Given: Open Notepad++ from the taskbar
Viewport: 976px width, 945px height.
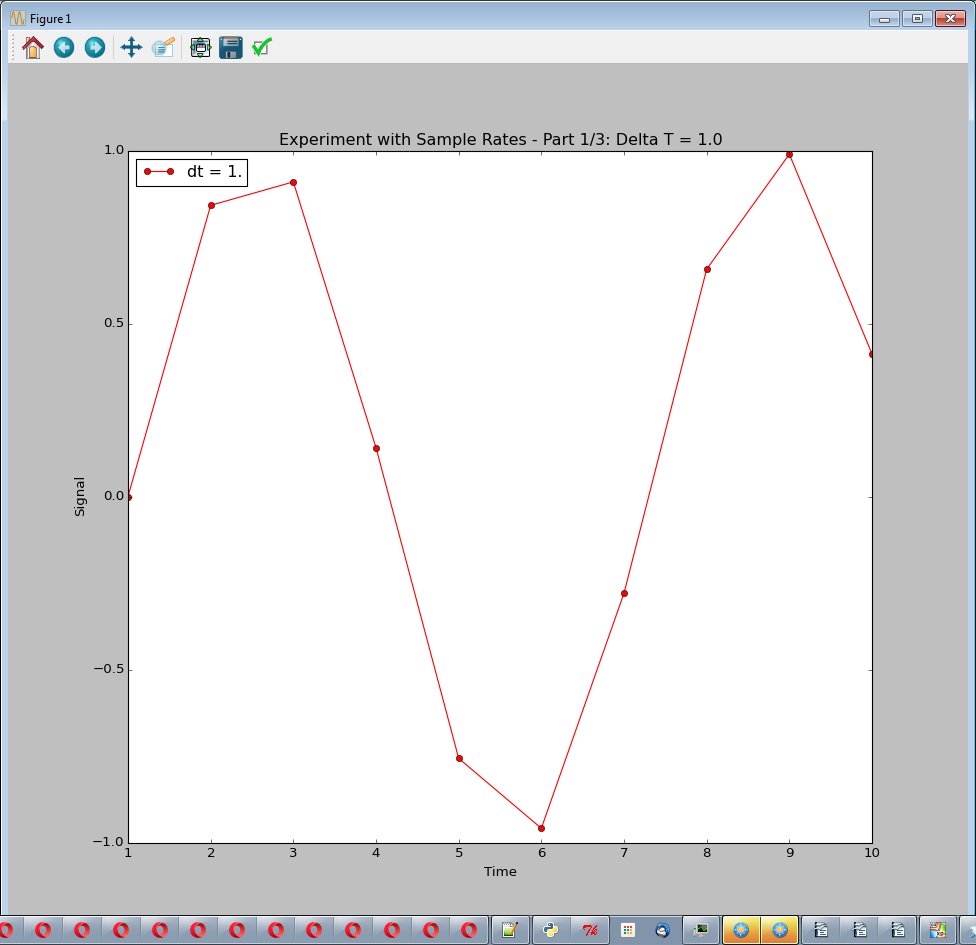Looking at the screenshot, I should pyautogui.click(x=510, y=930).
